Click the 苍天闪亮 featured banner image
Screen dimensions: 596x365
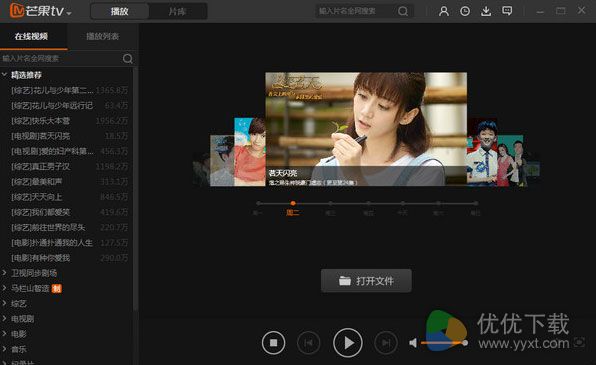click(366, 129)
